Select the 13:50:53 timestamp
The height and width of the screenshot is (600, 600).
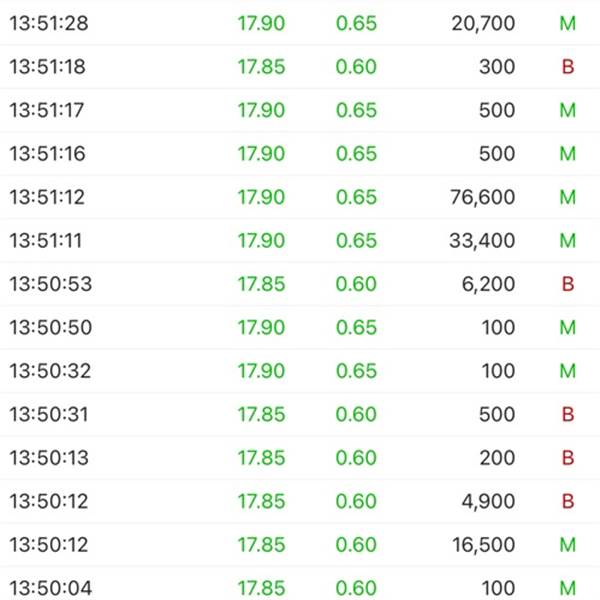pos(51,284)
